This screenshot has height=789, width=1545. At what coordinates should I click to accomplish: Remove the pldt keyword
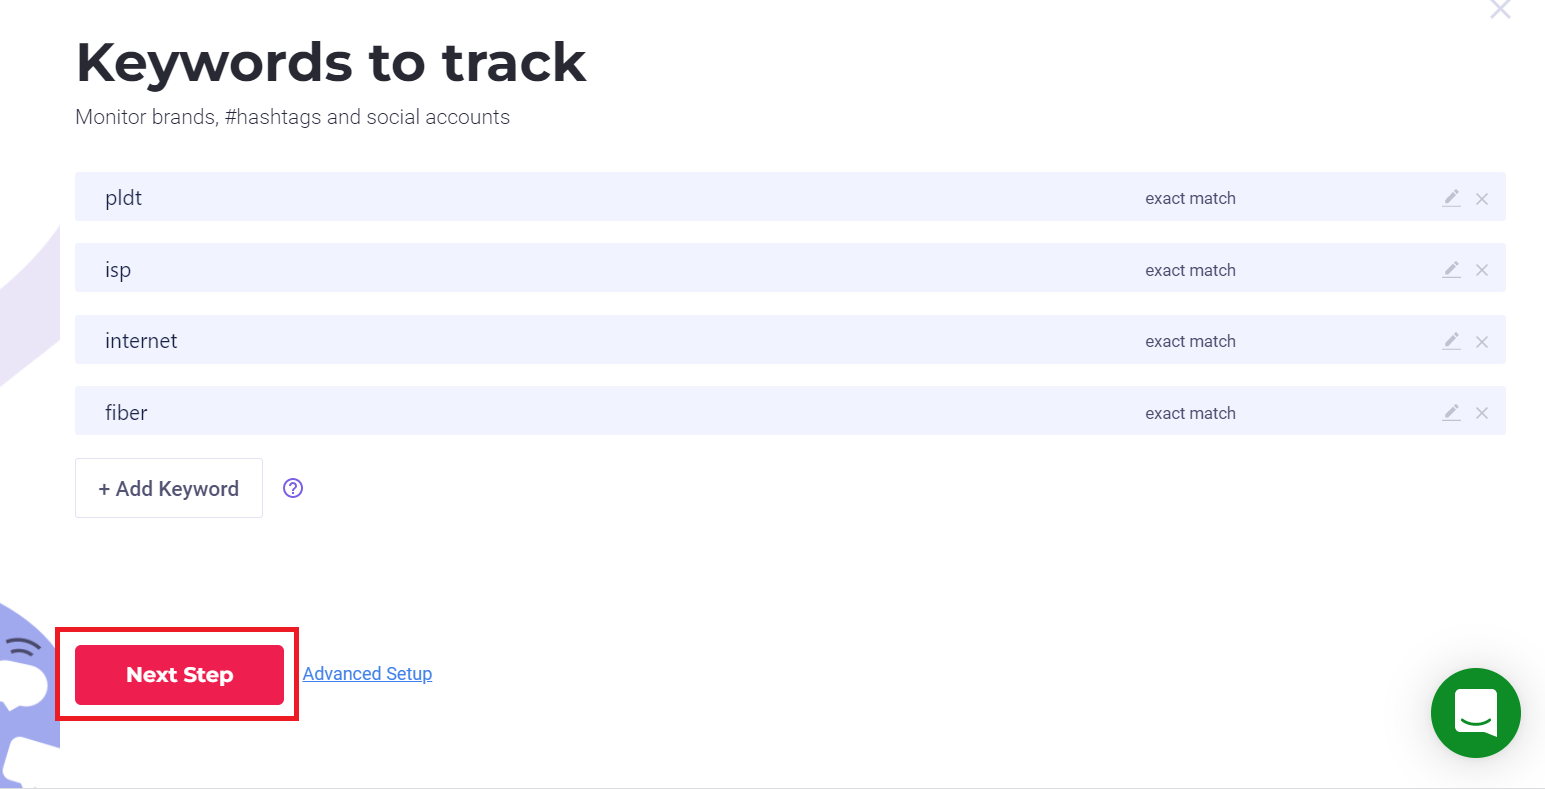1482,199
